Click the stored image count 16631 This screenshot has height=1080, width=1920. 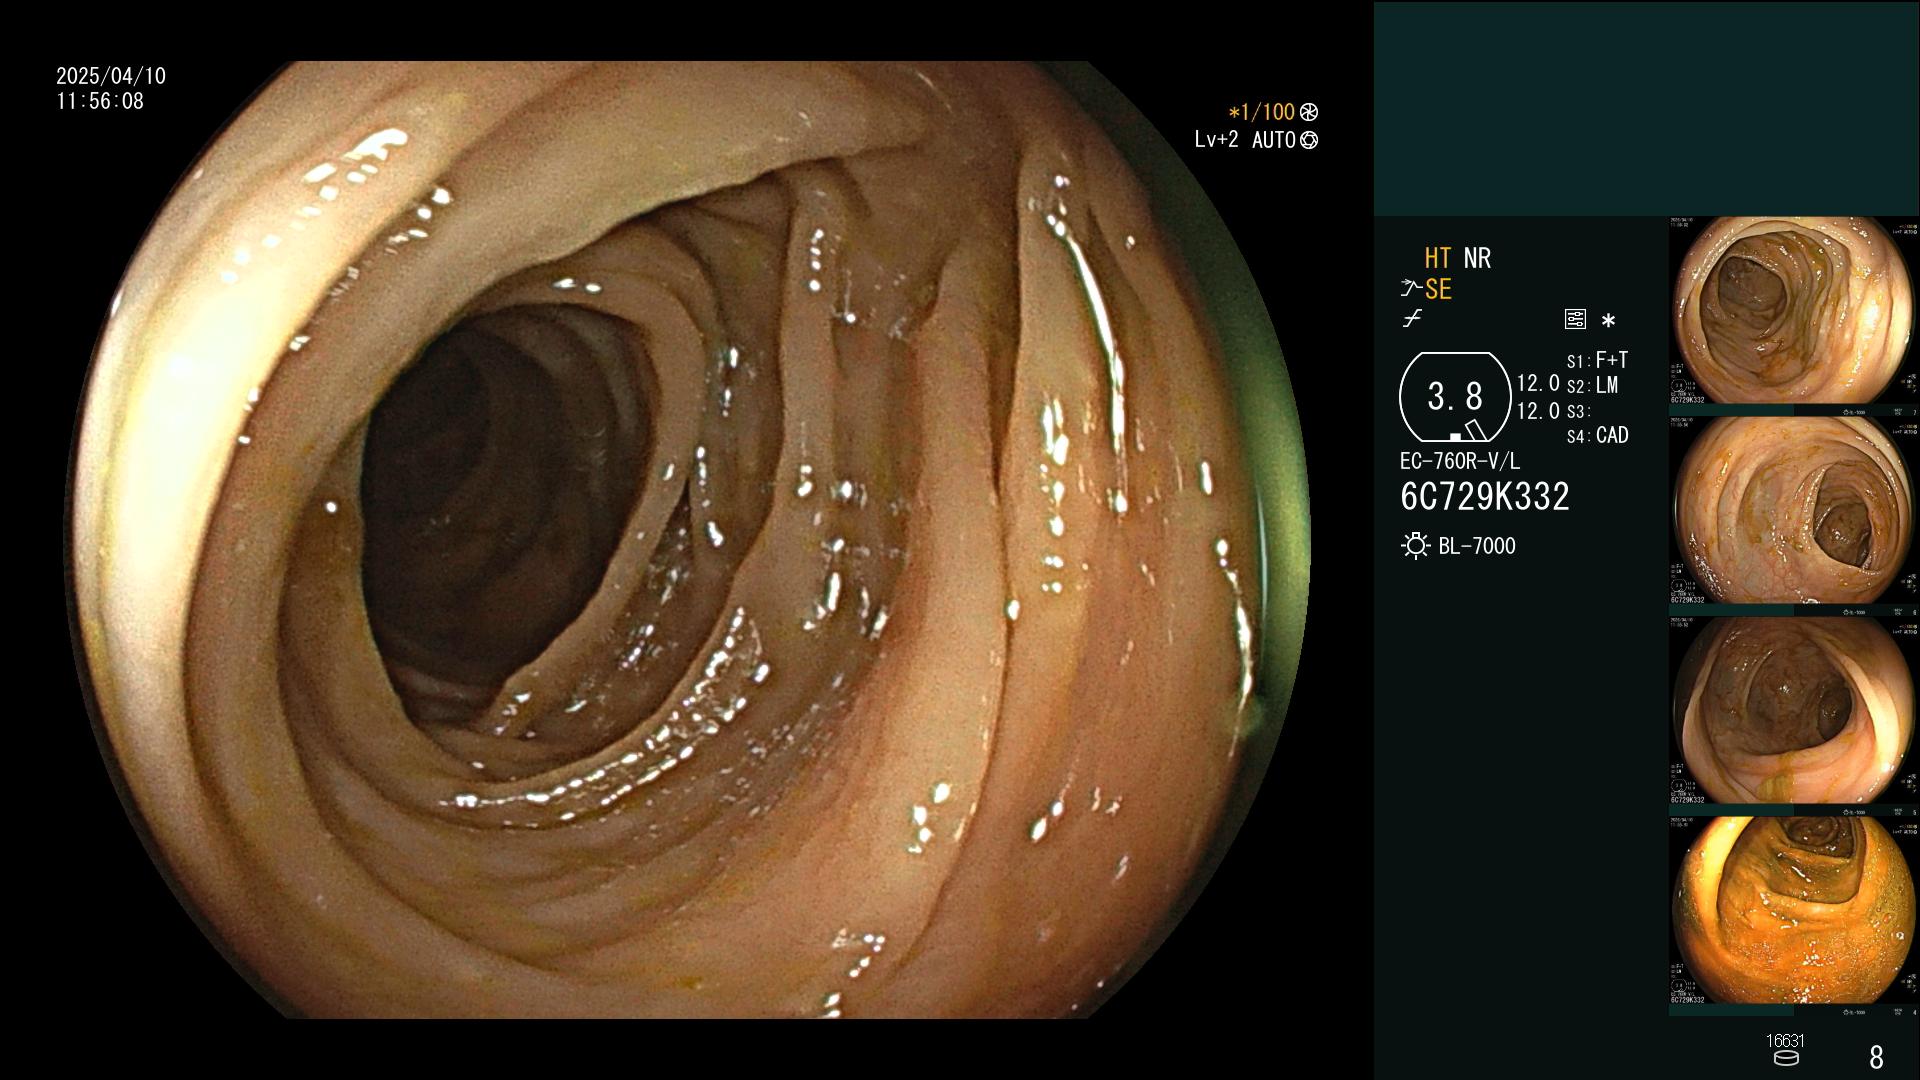1785,1041
